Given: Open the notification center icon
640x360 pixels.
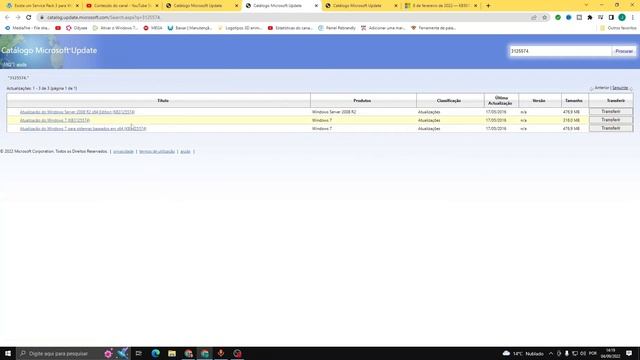Looking at the screenshot, I should click(x=629, y=353).
